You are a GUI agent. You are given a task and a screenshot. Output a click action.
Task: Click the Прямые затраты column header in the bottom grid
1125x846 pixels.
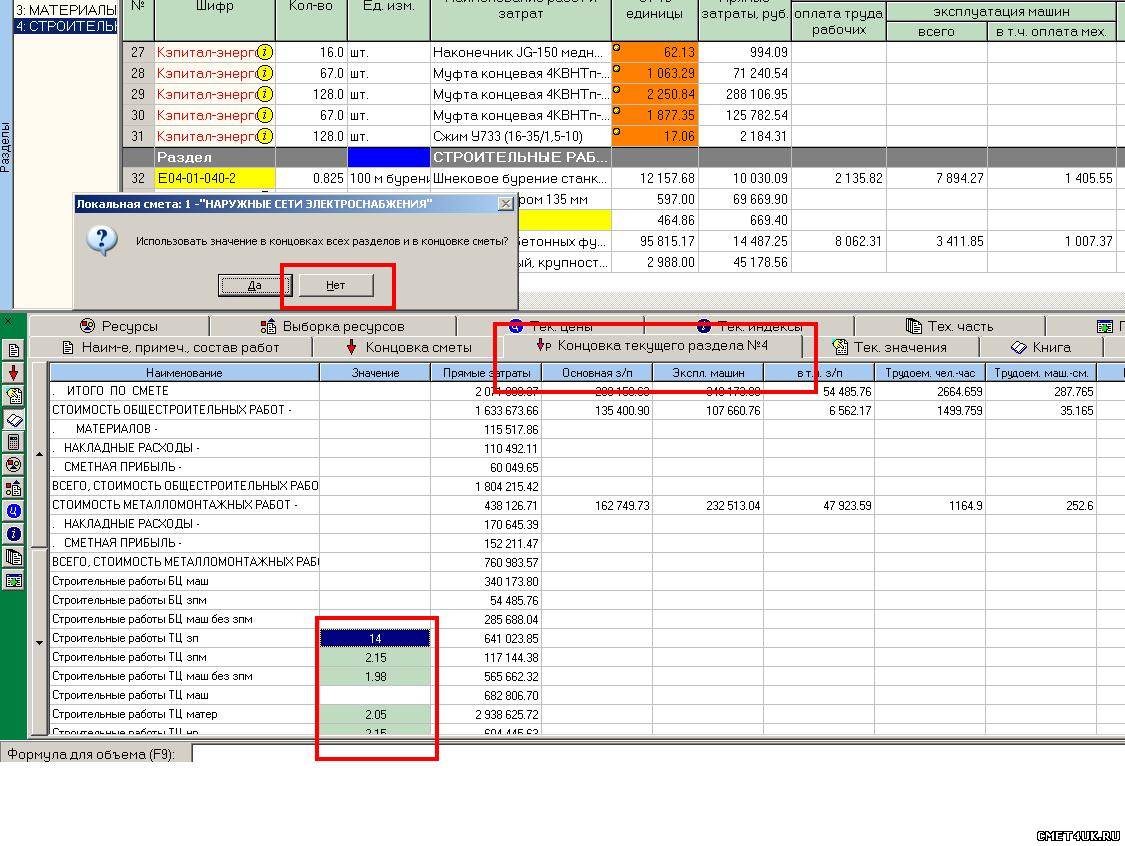point(486,372)
